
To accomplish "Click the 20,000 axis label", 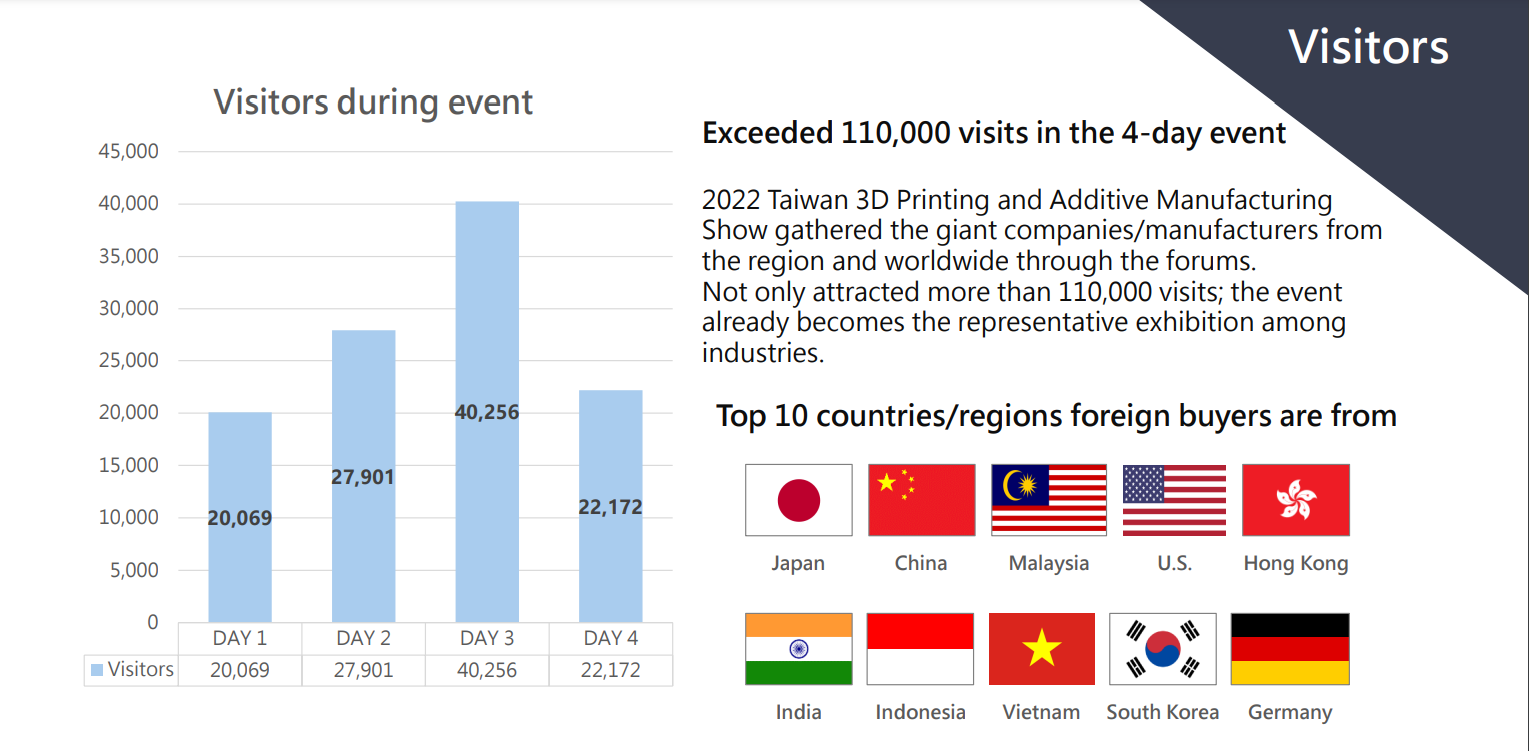I will [128, 412].
